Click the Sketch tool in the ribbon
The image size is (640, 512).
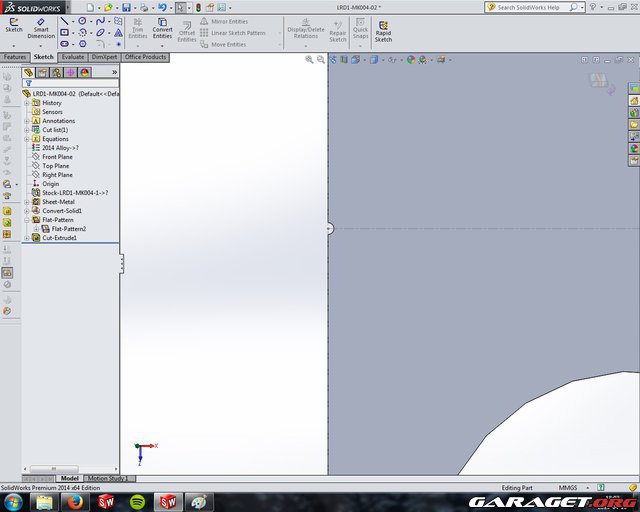coord(14,24)
